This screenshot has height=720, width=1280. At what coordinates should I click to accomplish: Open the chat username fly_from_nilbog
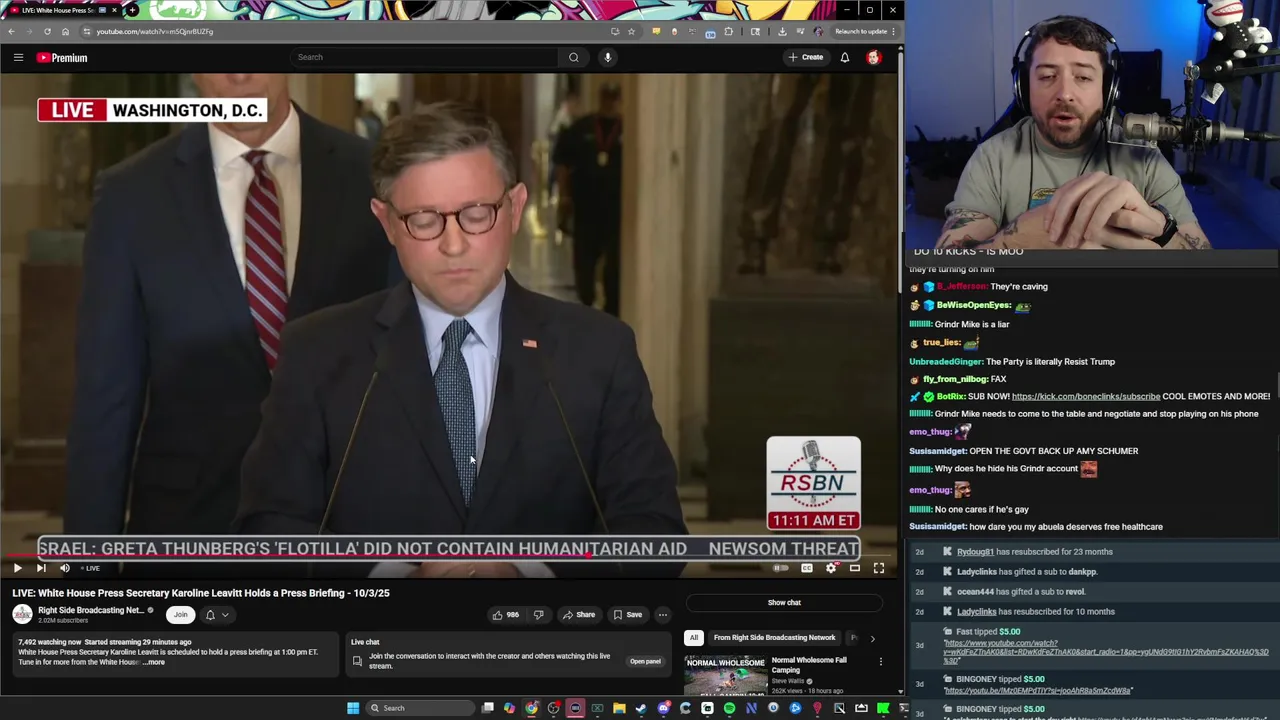tap(955, 379)
